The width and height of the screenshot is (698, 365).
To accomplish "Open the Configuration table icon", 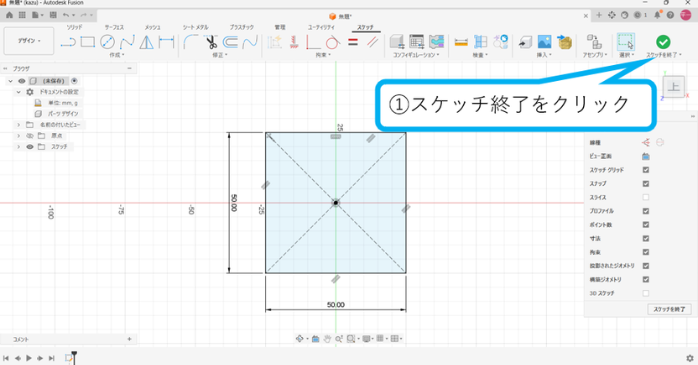I will (417, 42).
